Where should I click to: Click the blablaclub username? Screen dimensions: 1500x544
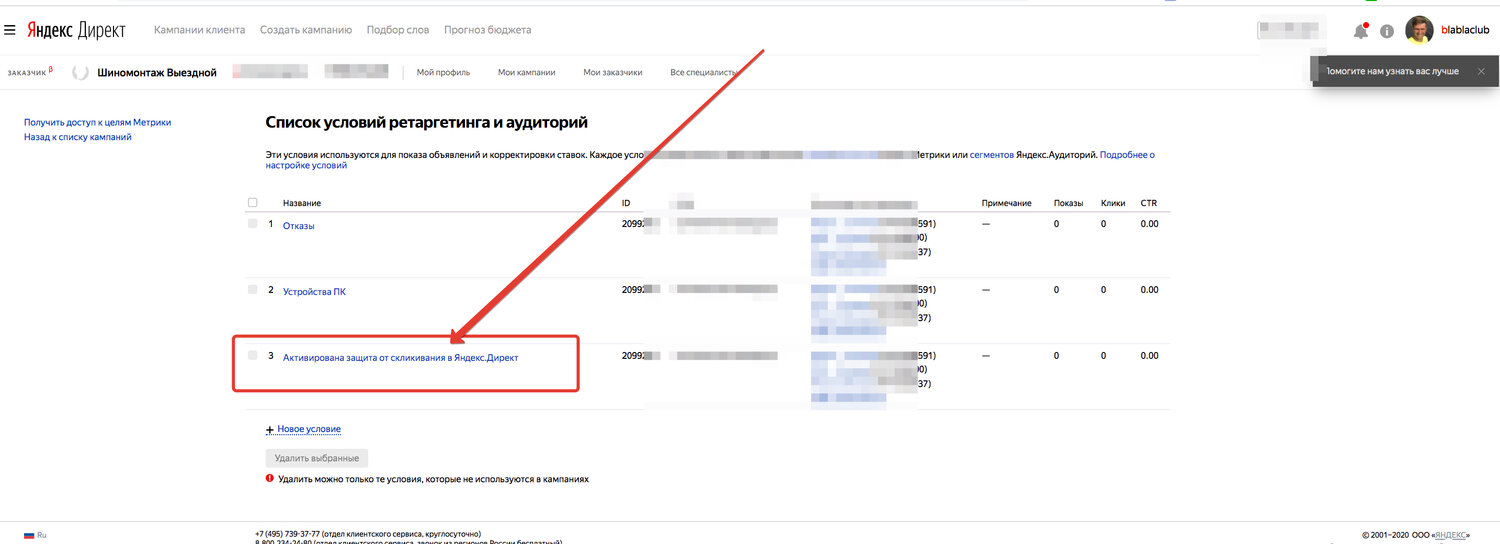point(1465,31)
